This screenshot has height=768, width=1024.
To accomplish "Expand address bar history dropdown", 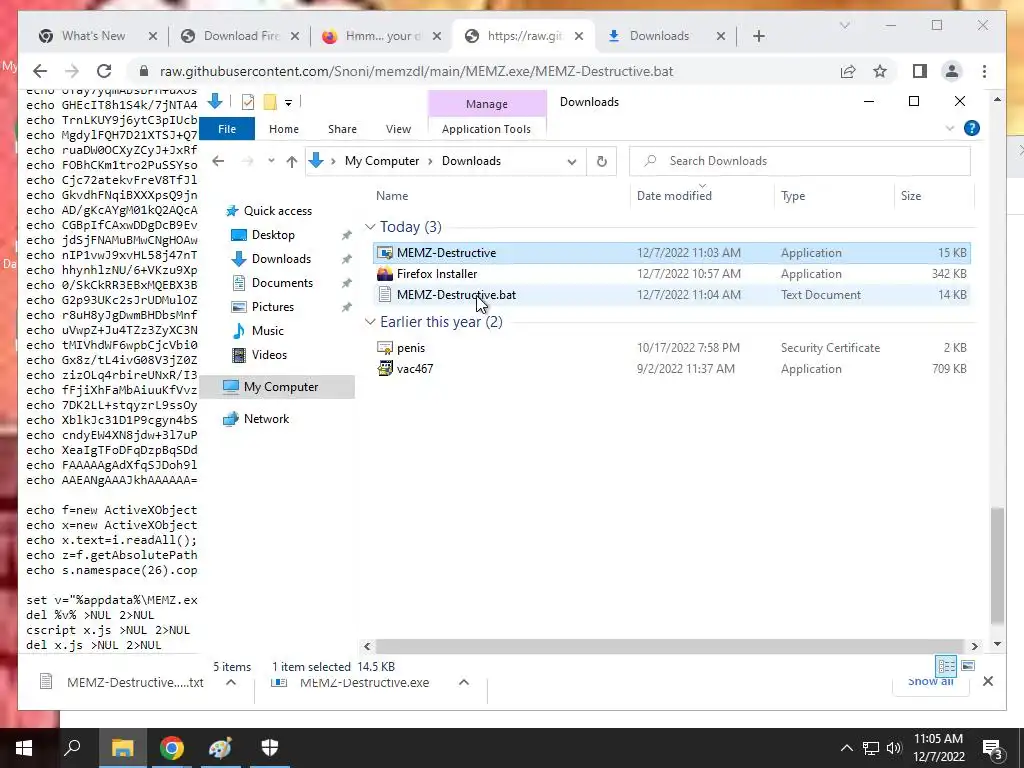I will (x=571, y=161).
